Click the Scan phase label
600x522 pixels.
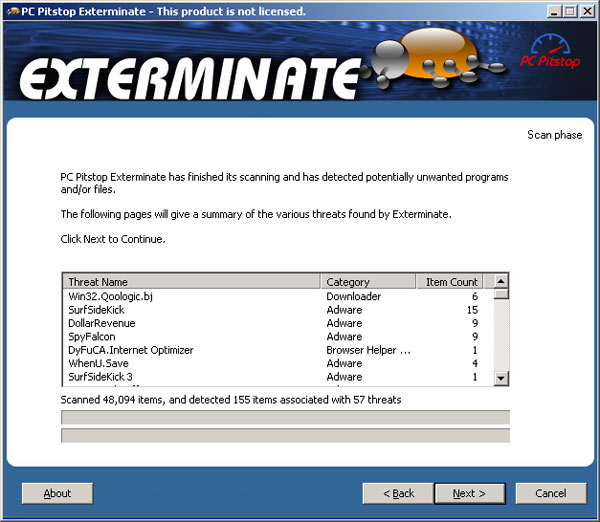(554, 135)
